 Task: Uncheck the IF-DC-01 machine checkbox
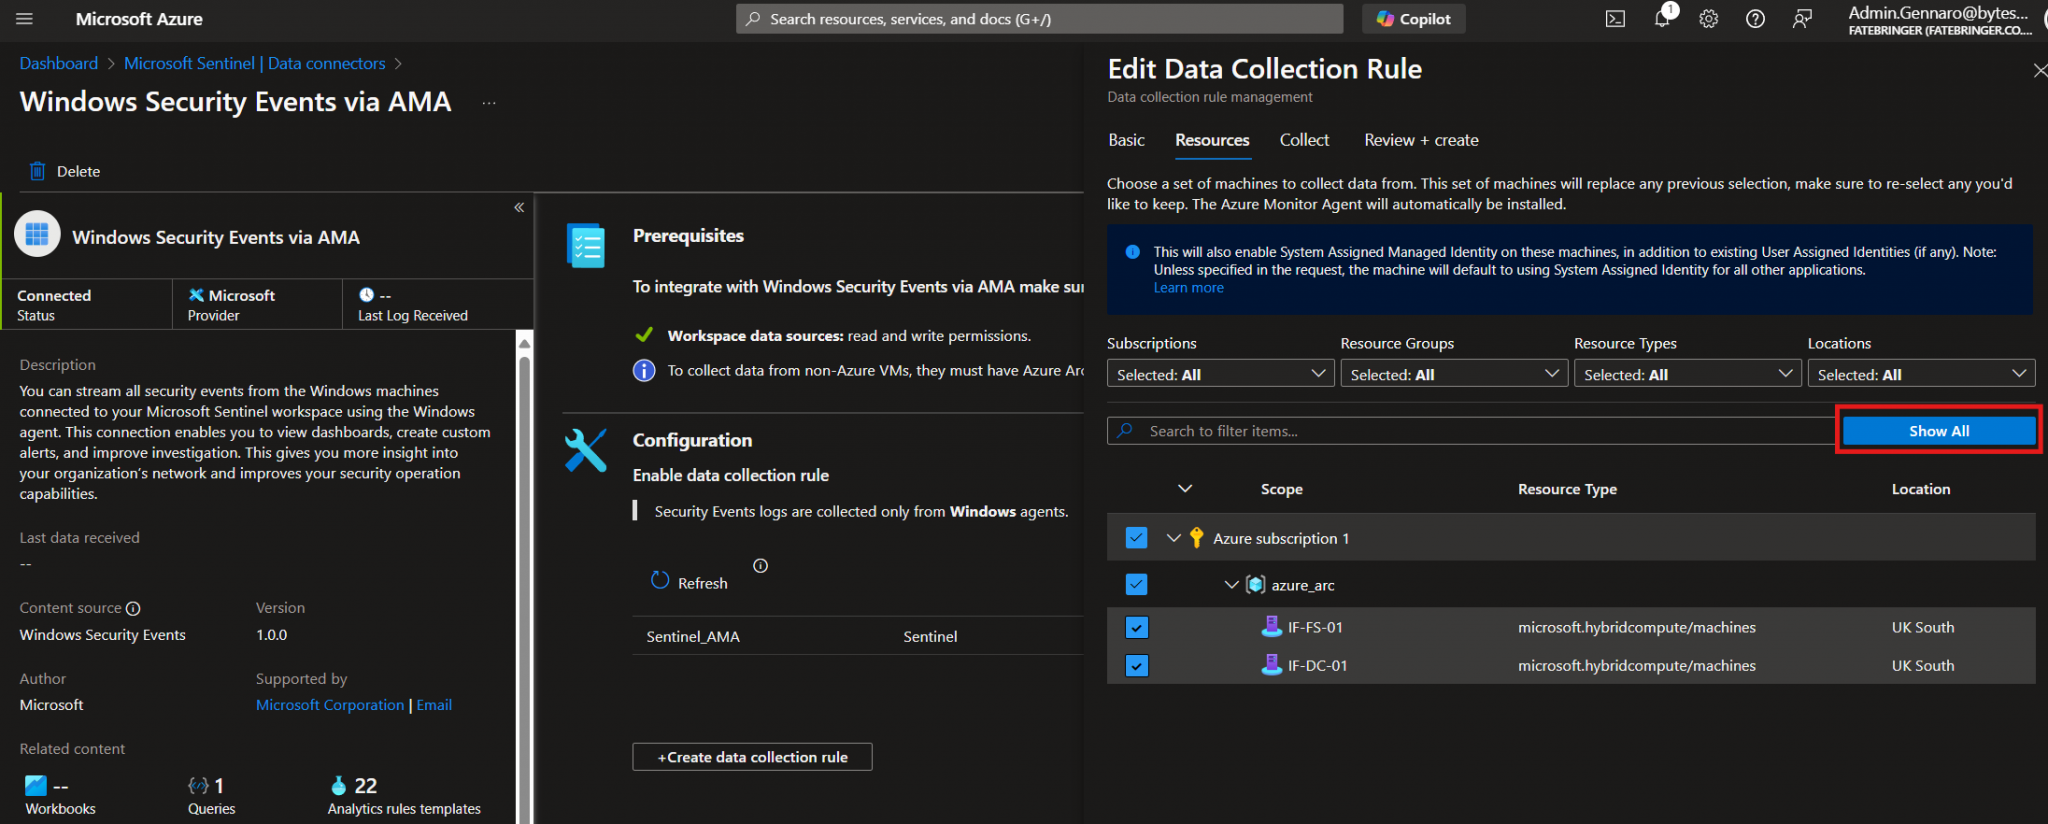tap(1136, 665)
